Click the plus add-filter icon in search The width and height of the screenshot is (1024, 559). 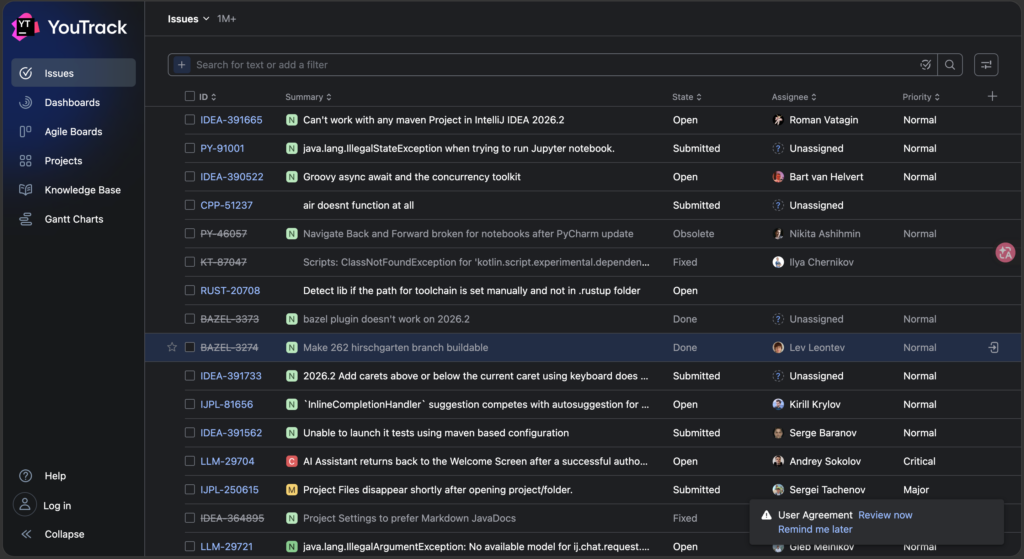pyautogui.click(x=182, y=65)
